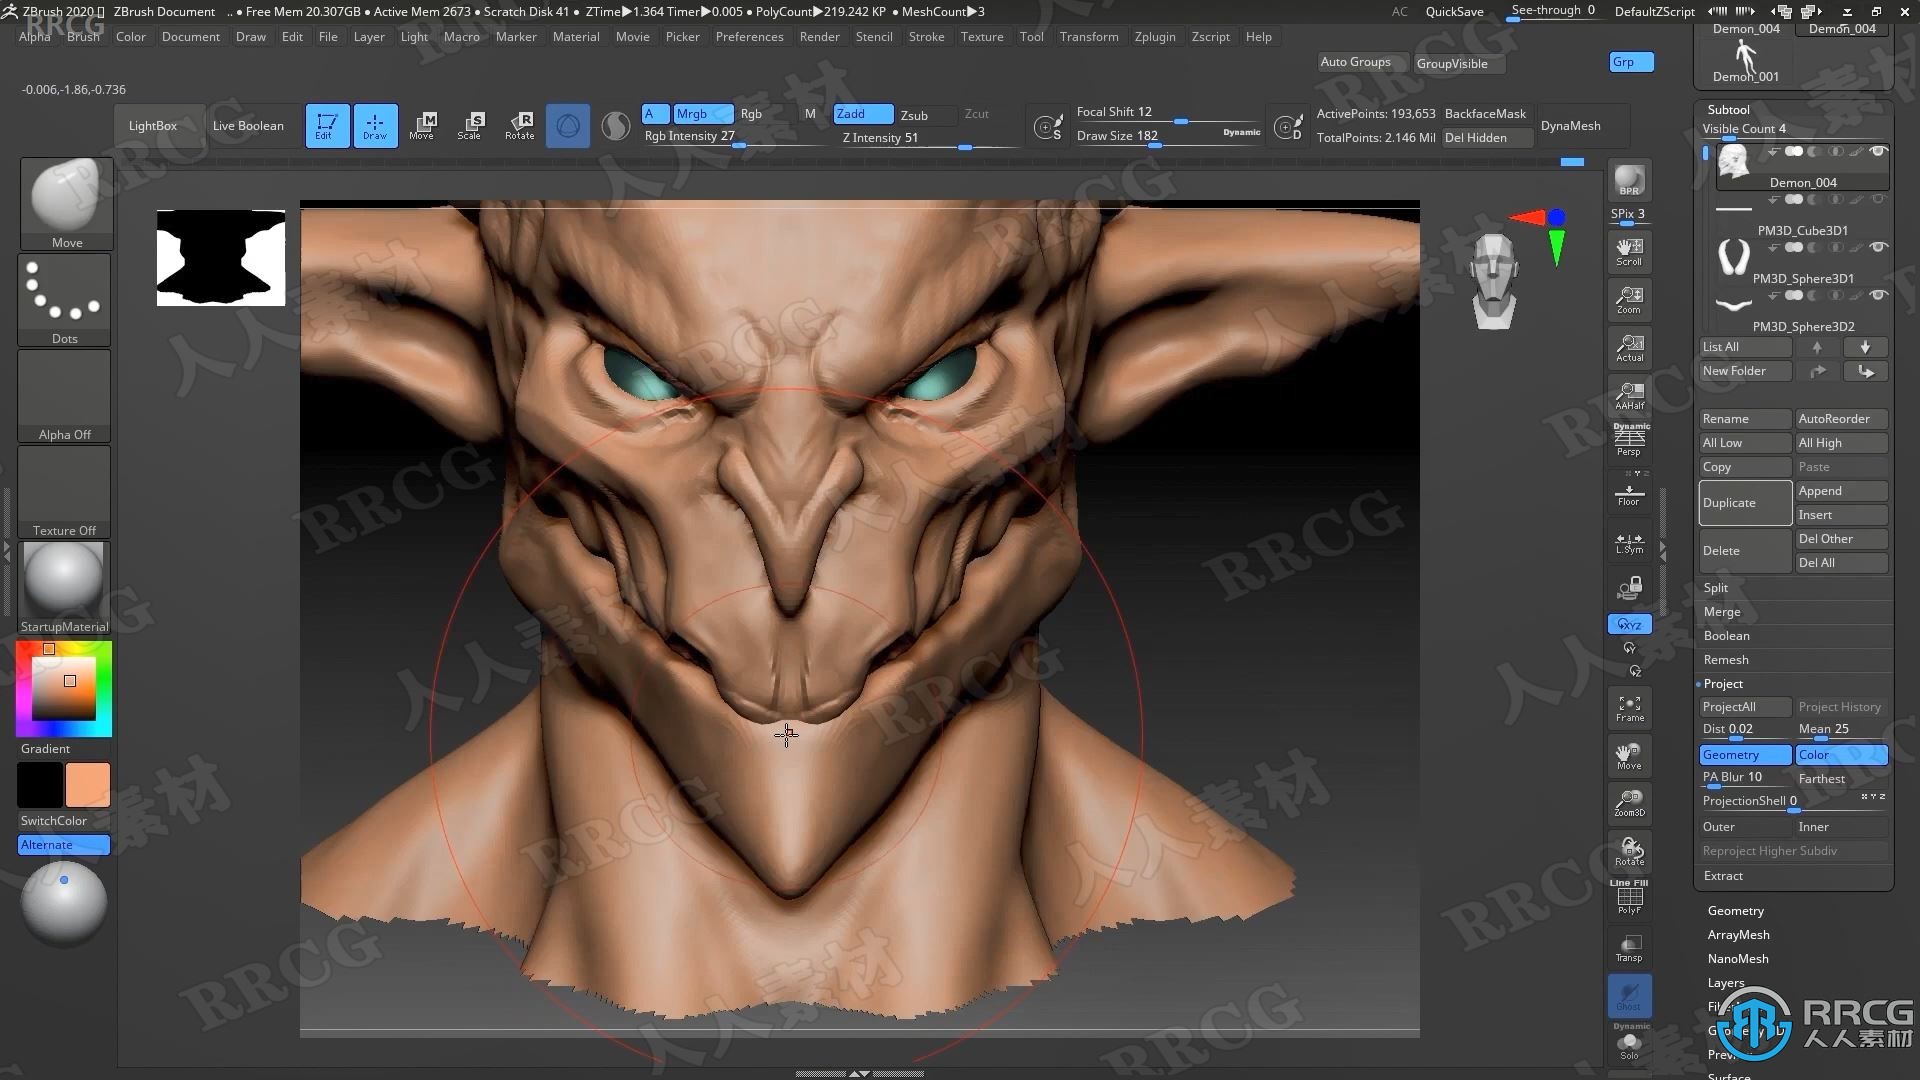Screen dimensions: 1920x1080
Task: Enable DynaMesh on the mesh
Action: [x=1571, y=124]
